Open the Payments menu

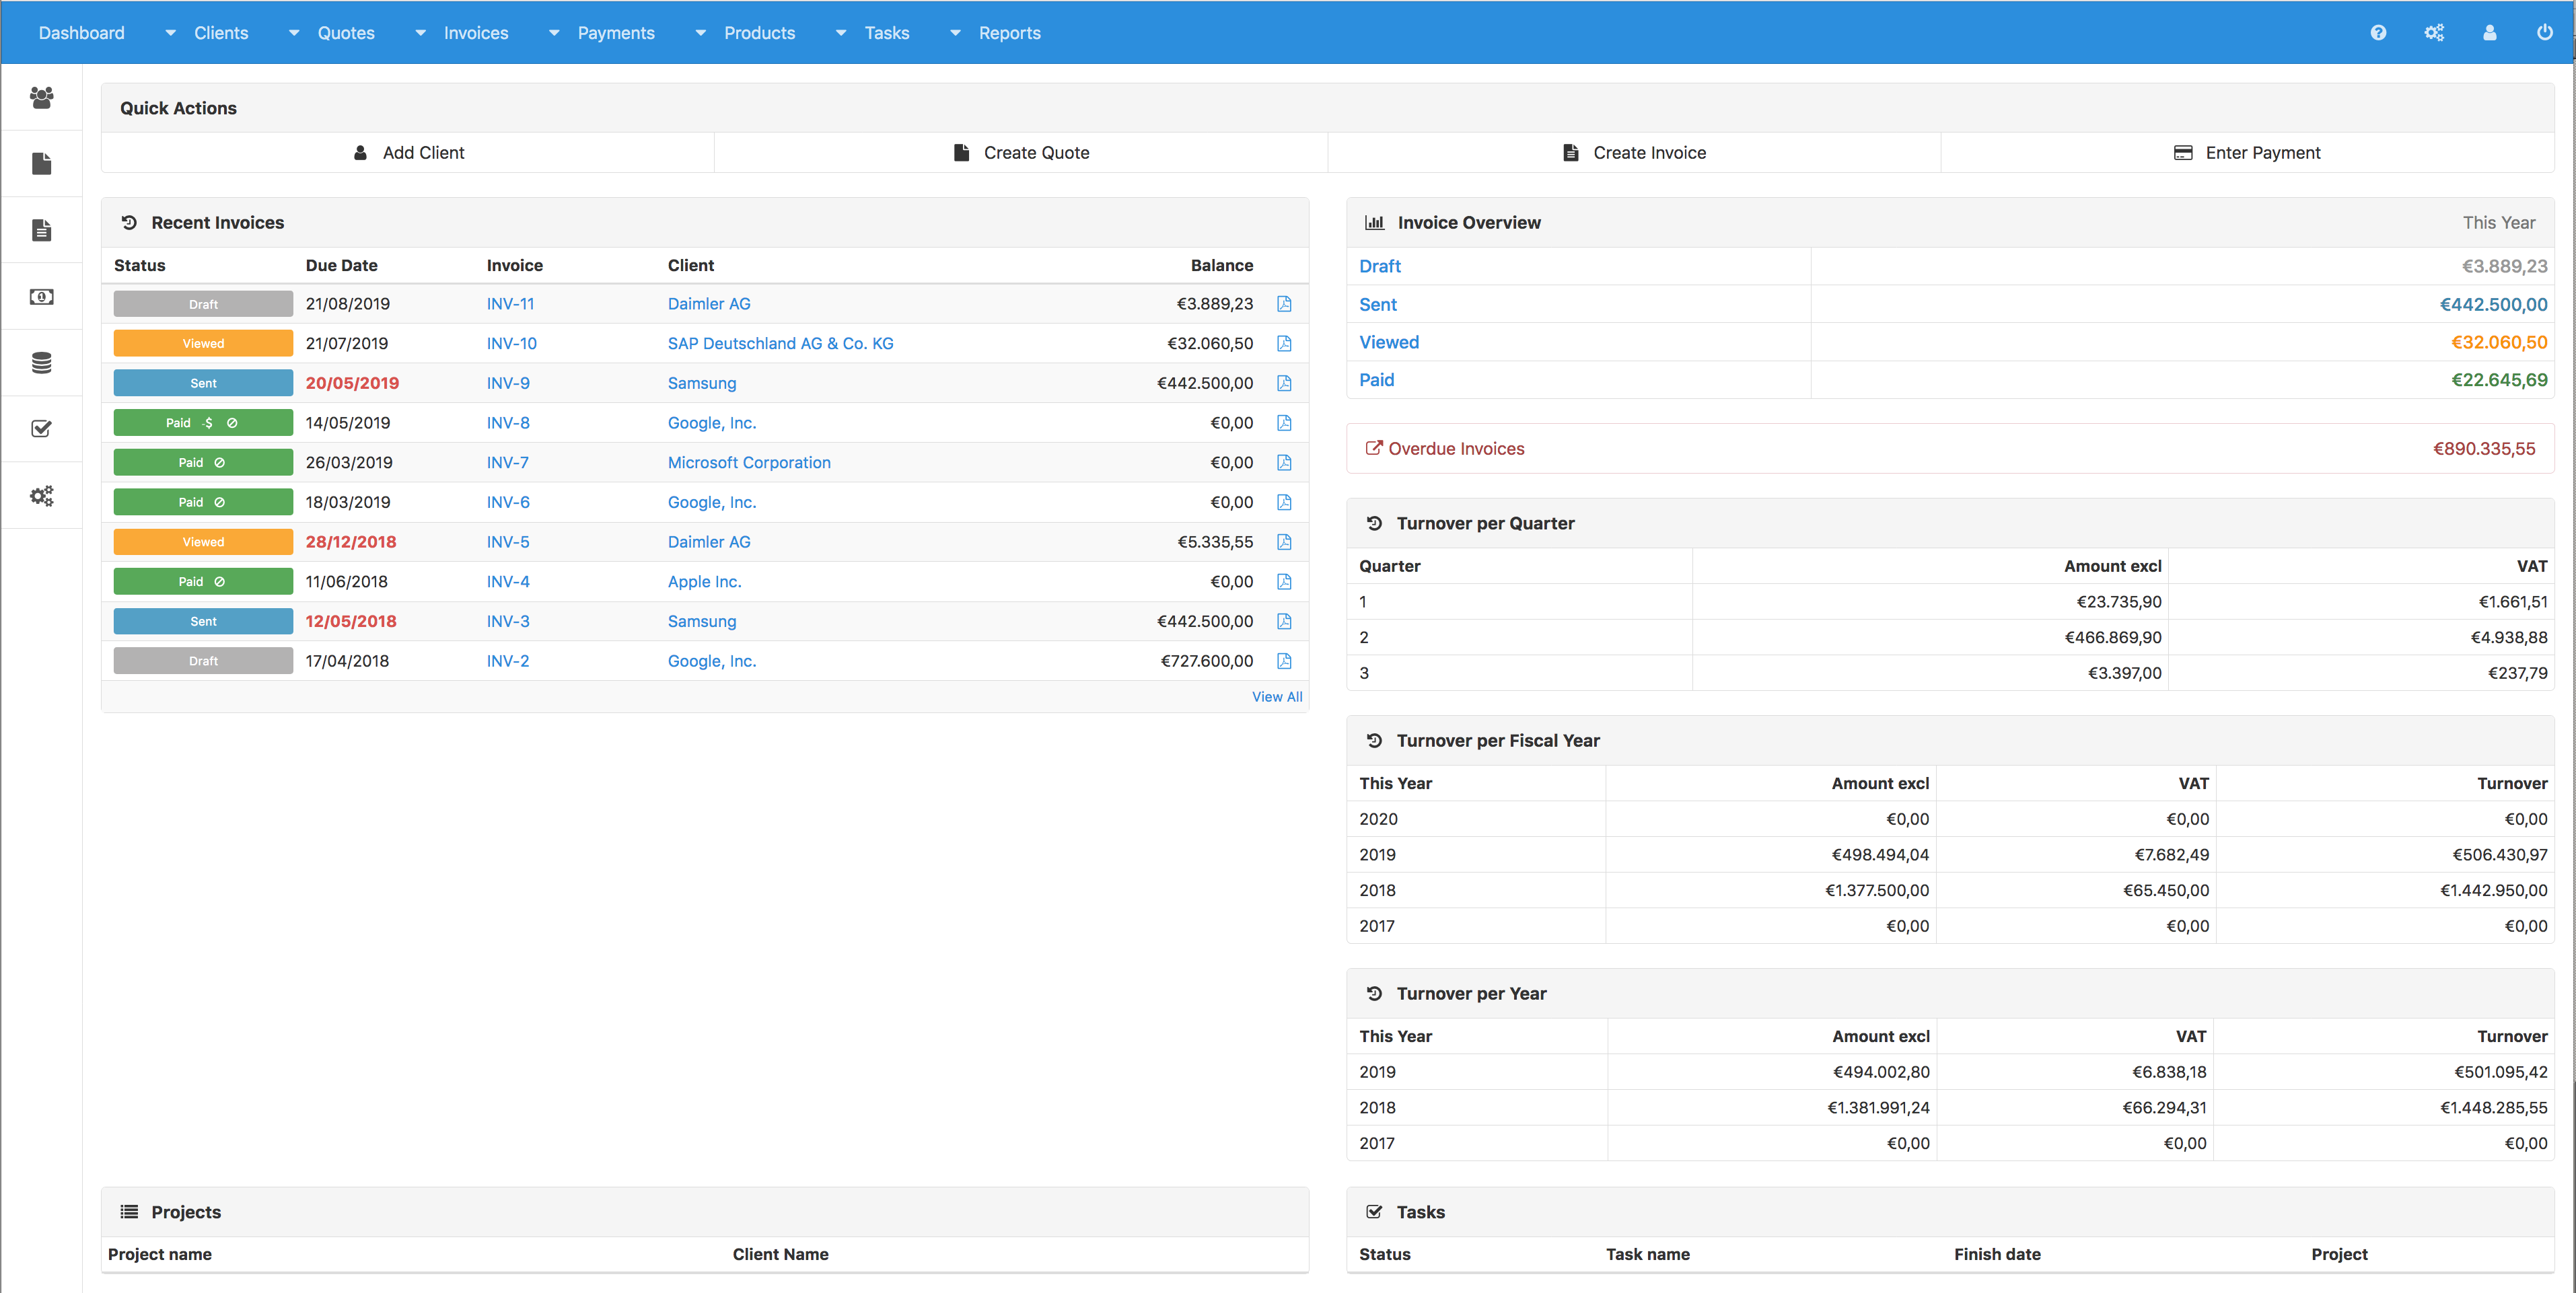616,33
